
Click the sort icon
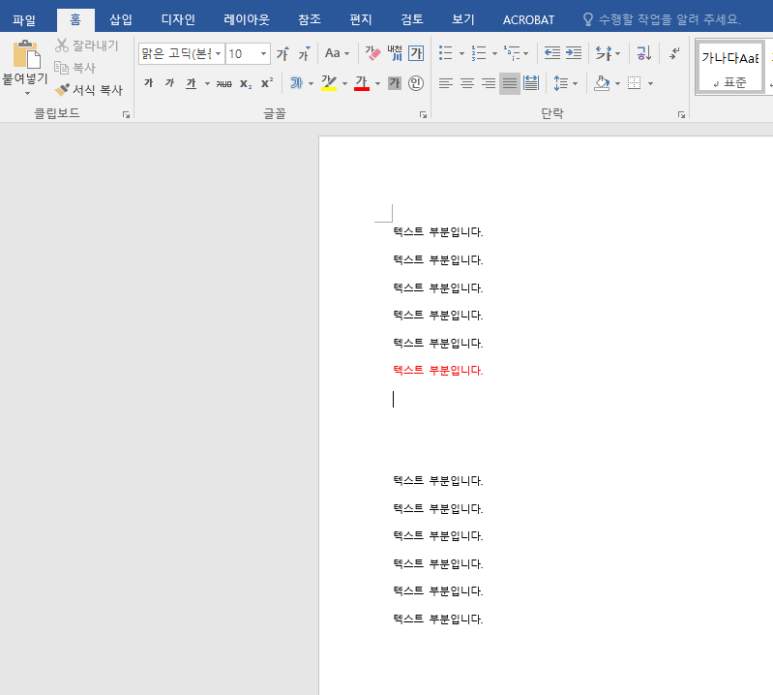pos(644,53)
